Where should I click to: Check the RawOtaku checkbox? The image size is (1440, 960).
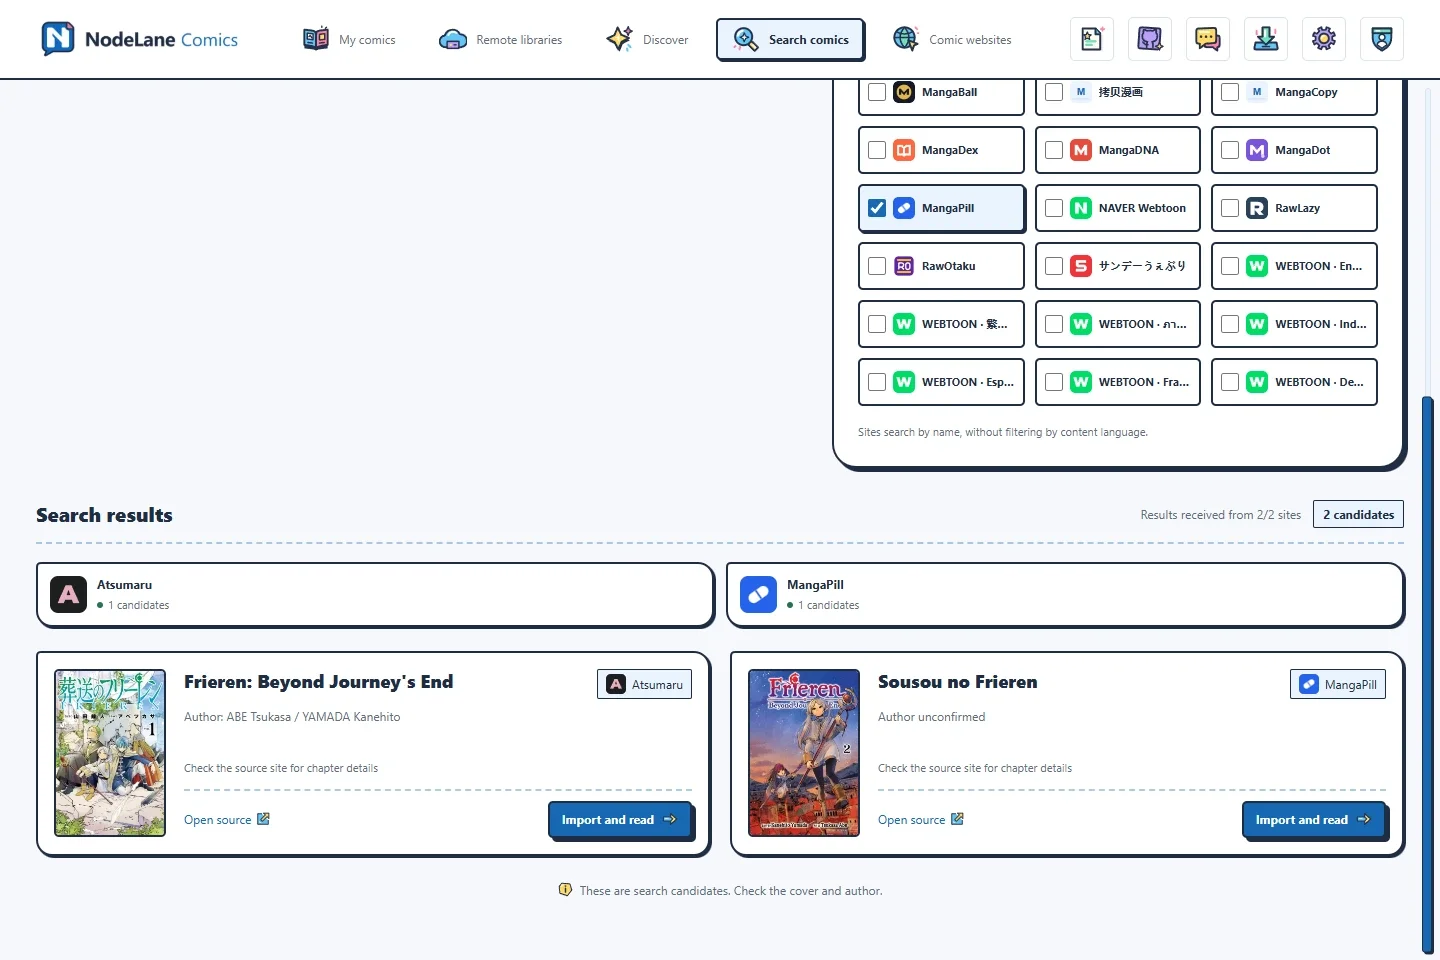tap(877, 266)
